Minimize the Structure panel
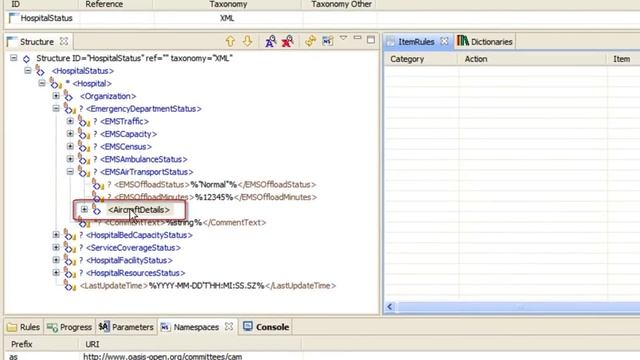The width and height of the screenshot is (640, 360). pyautogui.click(x=358, y=38)
